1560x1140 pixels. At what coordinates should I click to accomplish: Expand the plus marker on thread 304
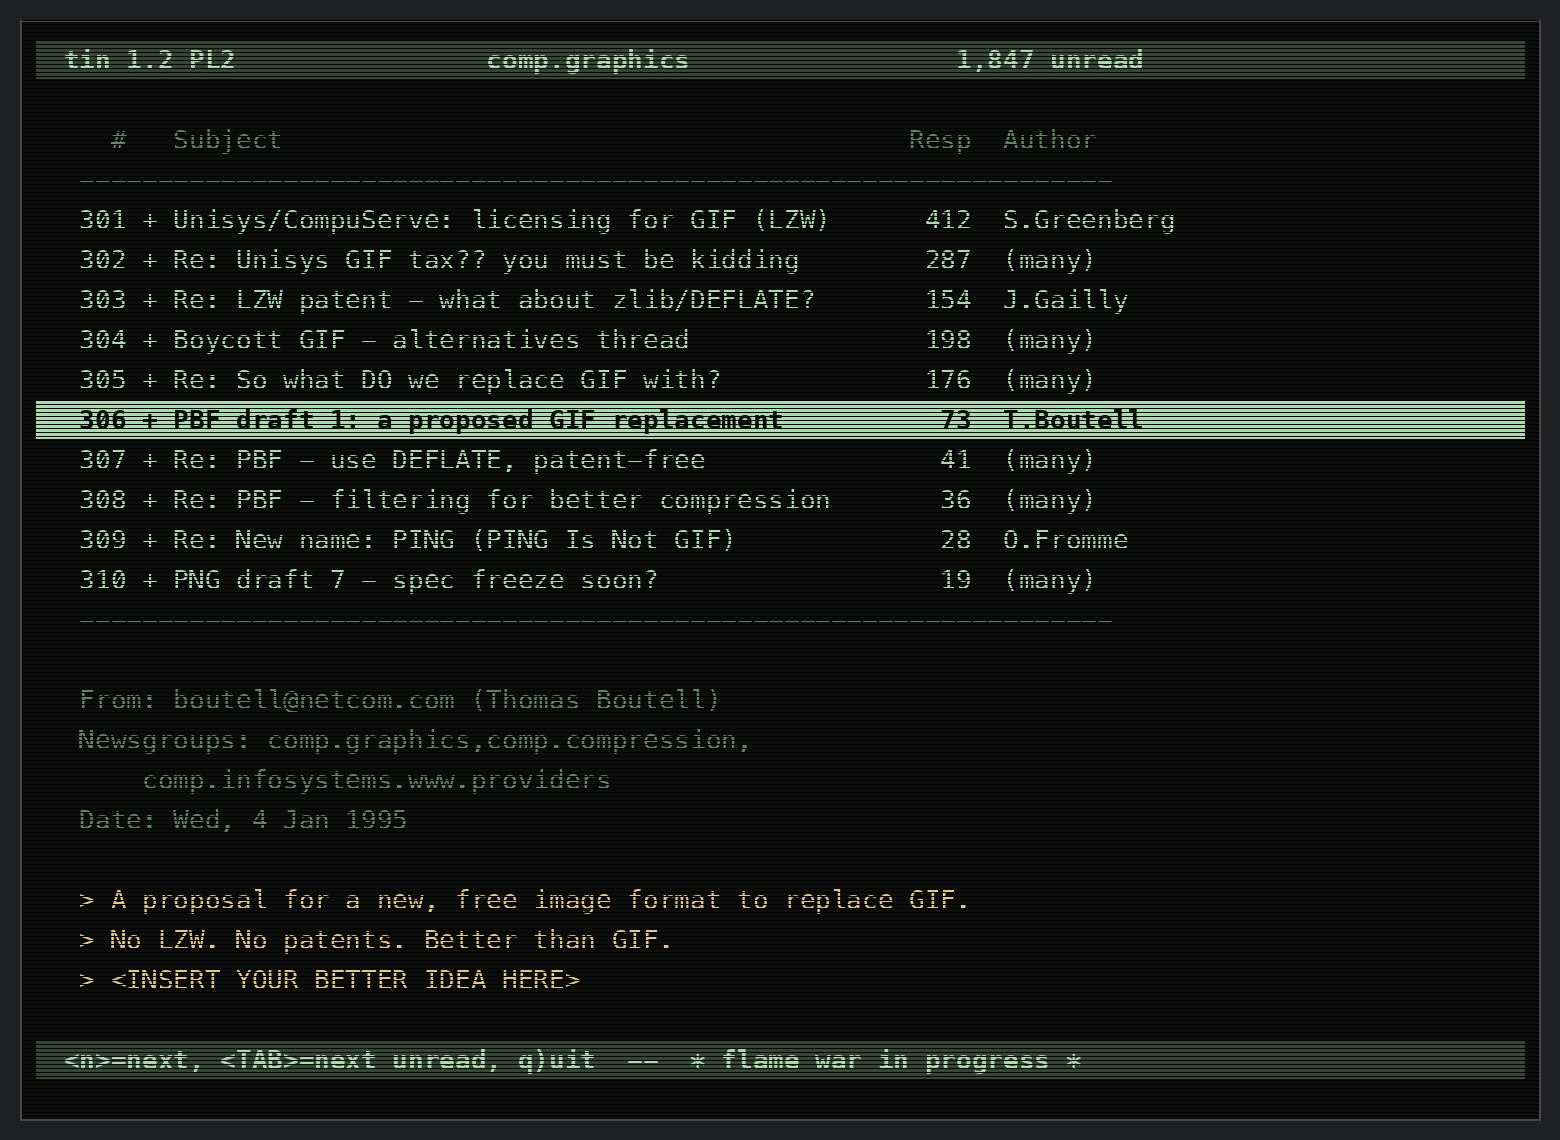pyautogui.click(x=150, y=340)
